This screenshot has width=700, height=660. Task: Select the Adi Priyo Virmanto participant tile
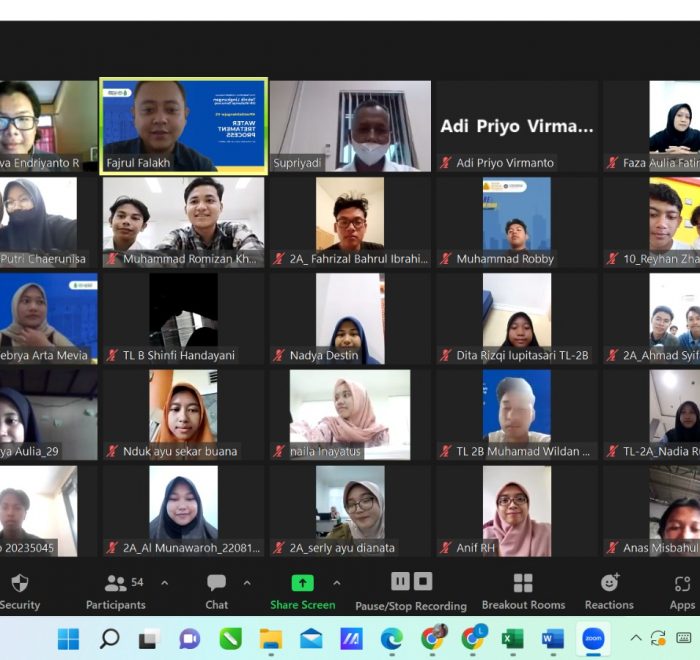[x=517, y=126]
